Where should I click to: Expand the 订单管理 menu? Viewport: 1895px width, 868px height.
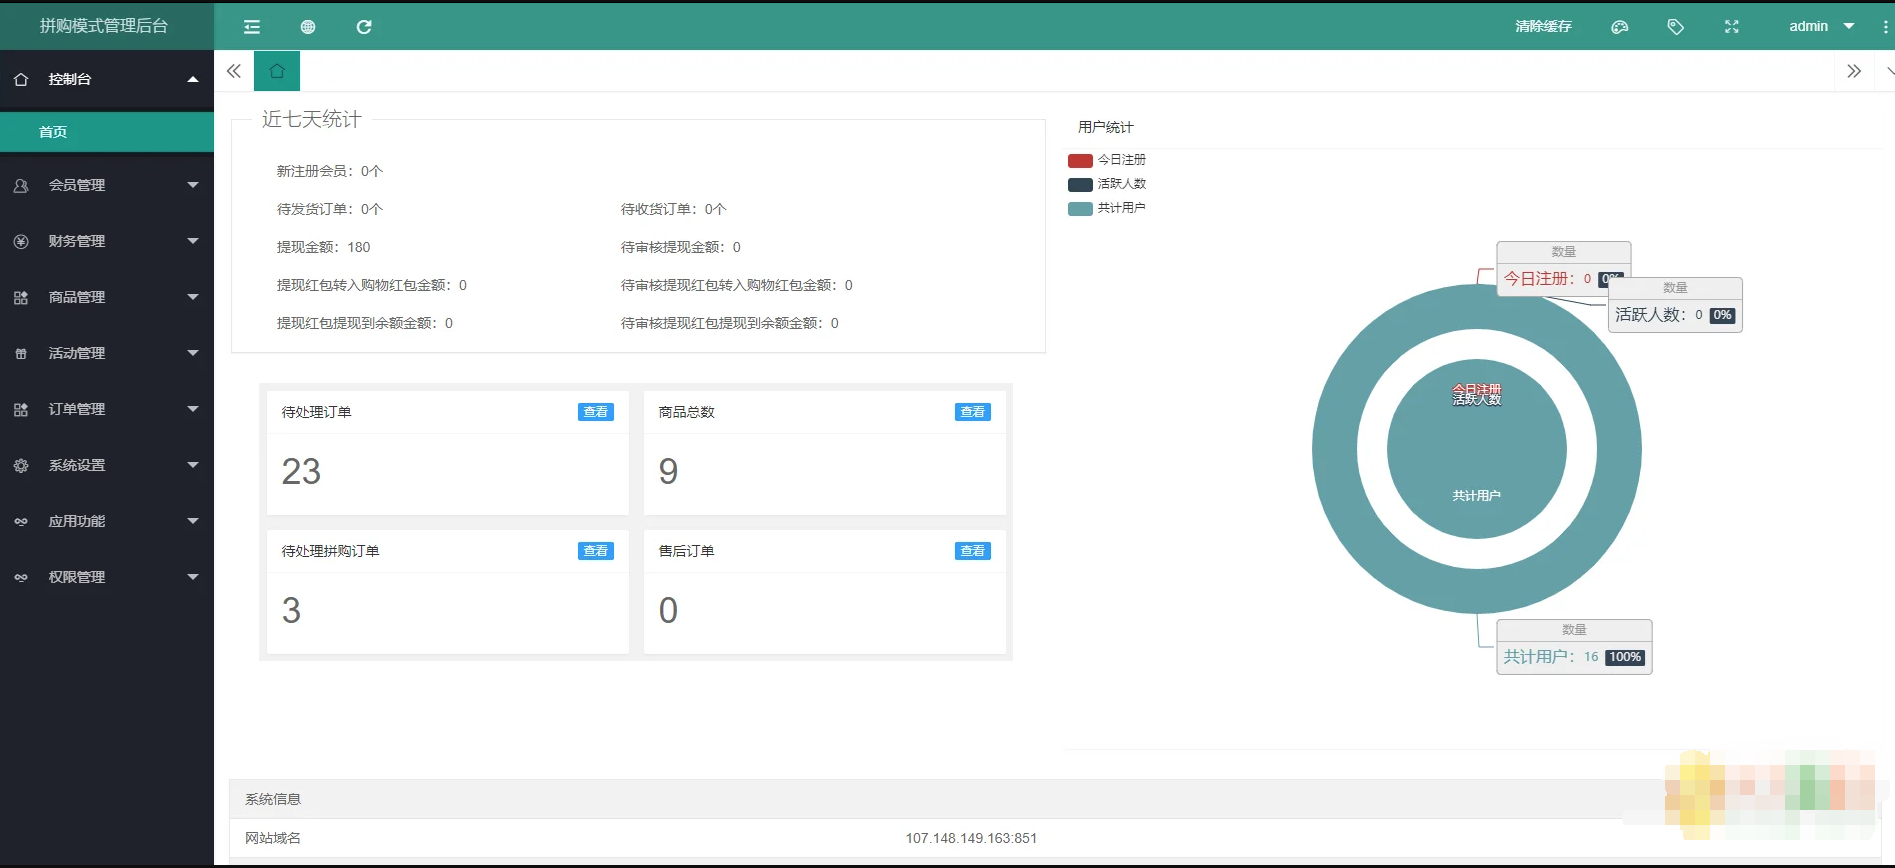coord(193,409)
